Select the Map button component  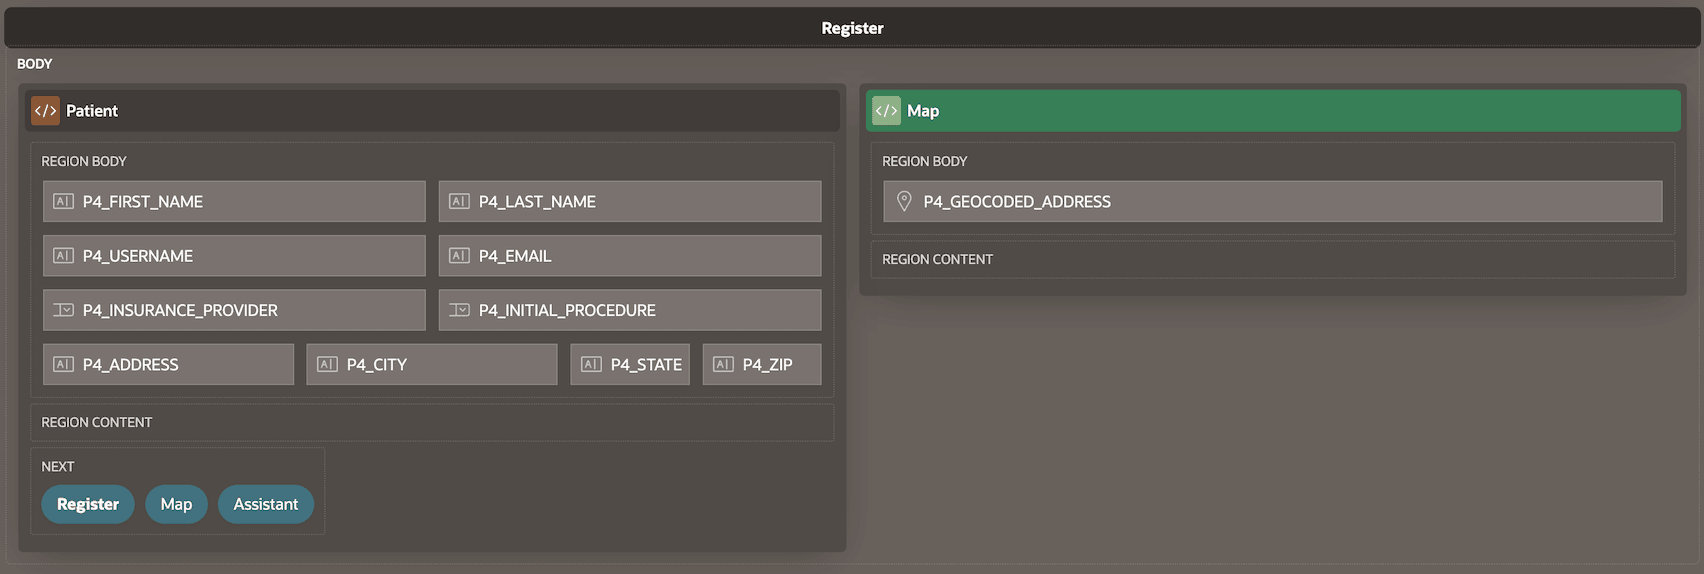(x=176, y=504)
